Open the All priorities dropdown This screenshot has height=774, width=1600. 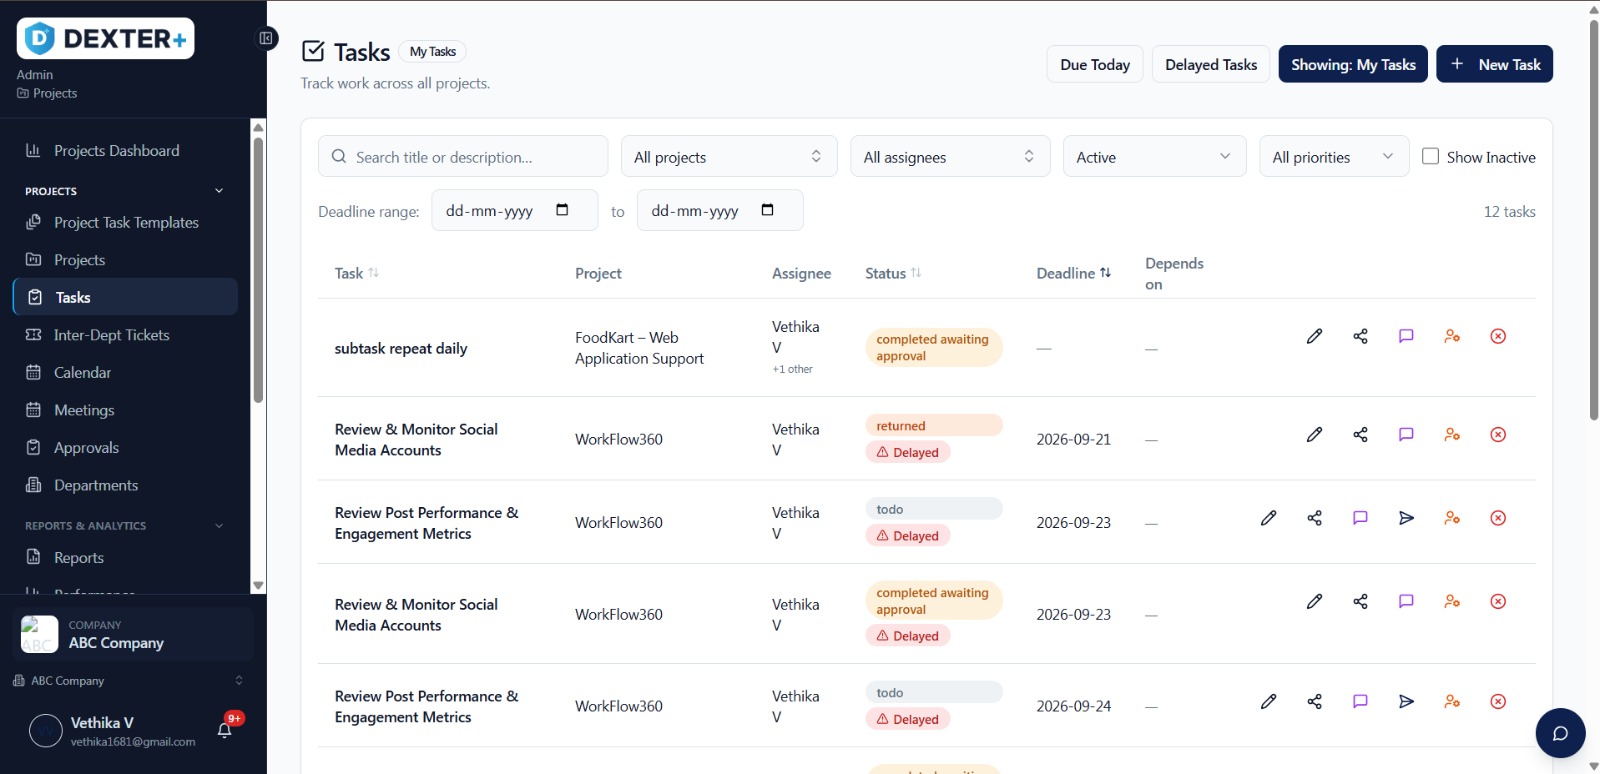click(x=1334, y=156)
